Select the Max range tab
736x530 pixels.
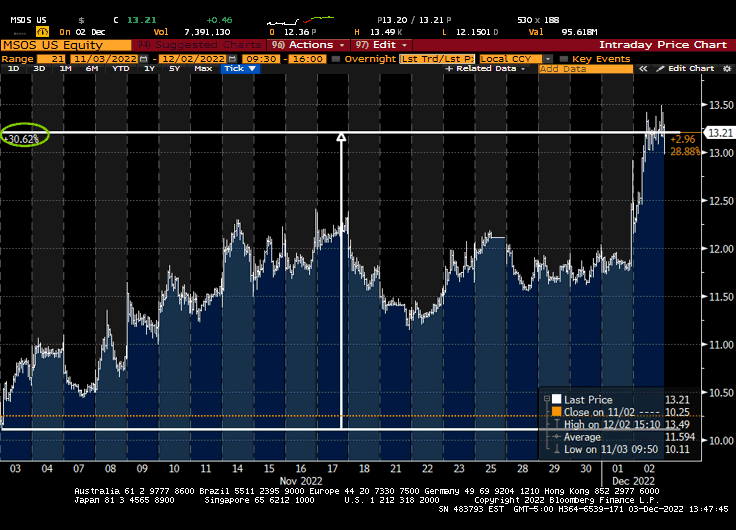tap(203, 69)
